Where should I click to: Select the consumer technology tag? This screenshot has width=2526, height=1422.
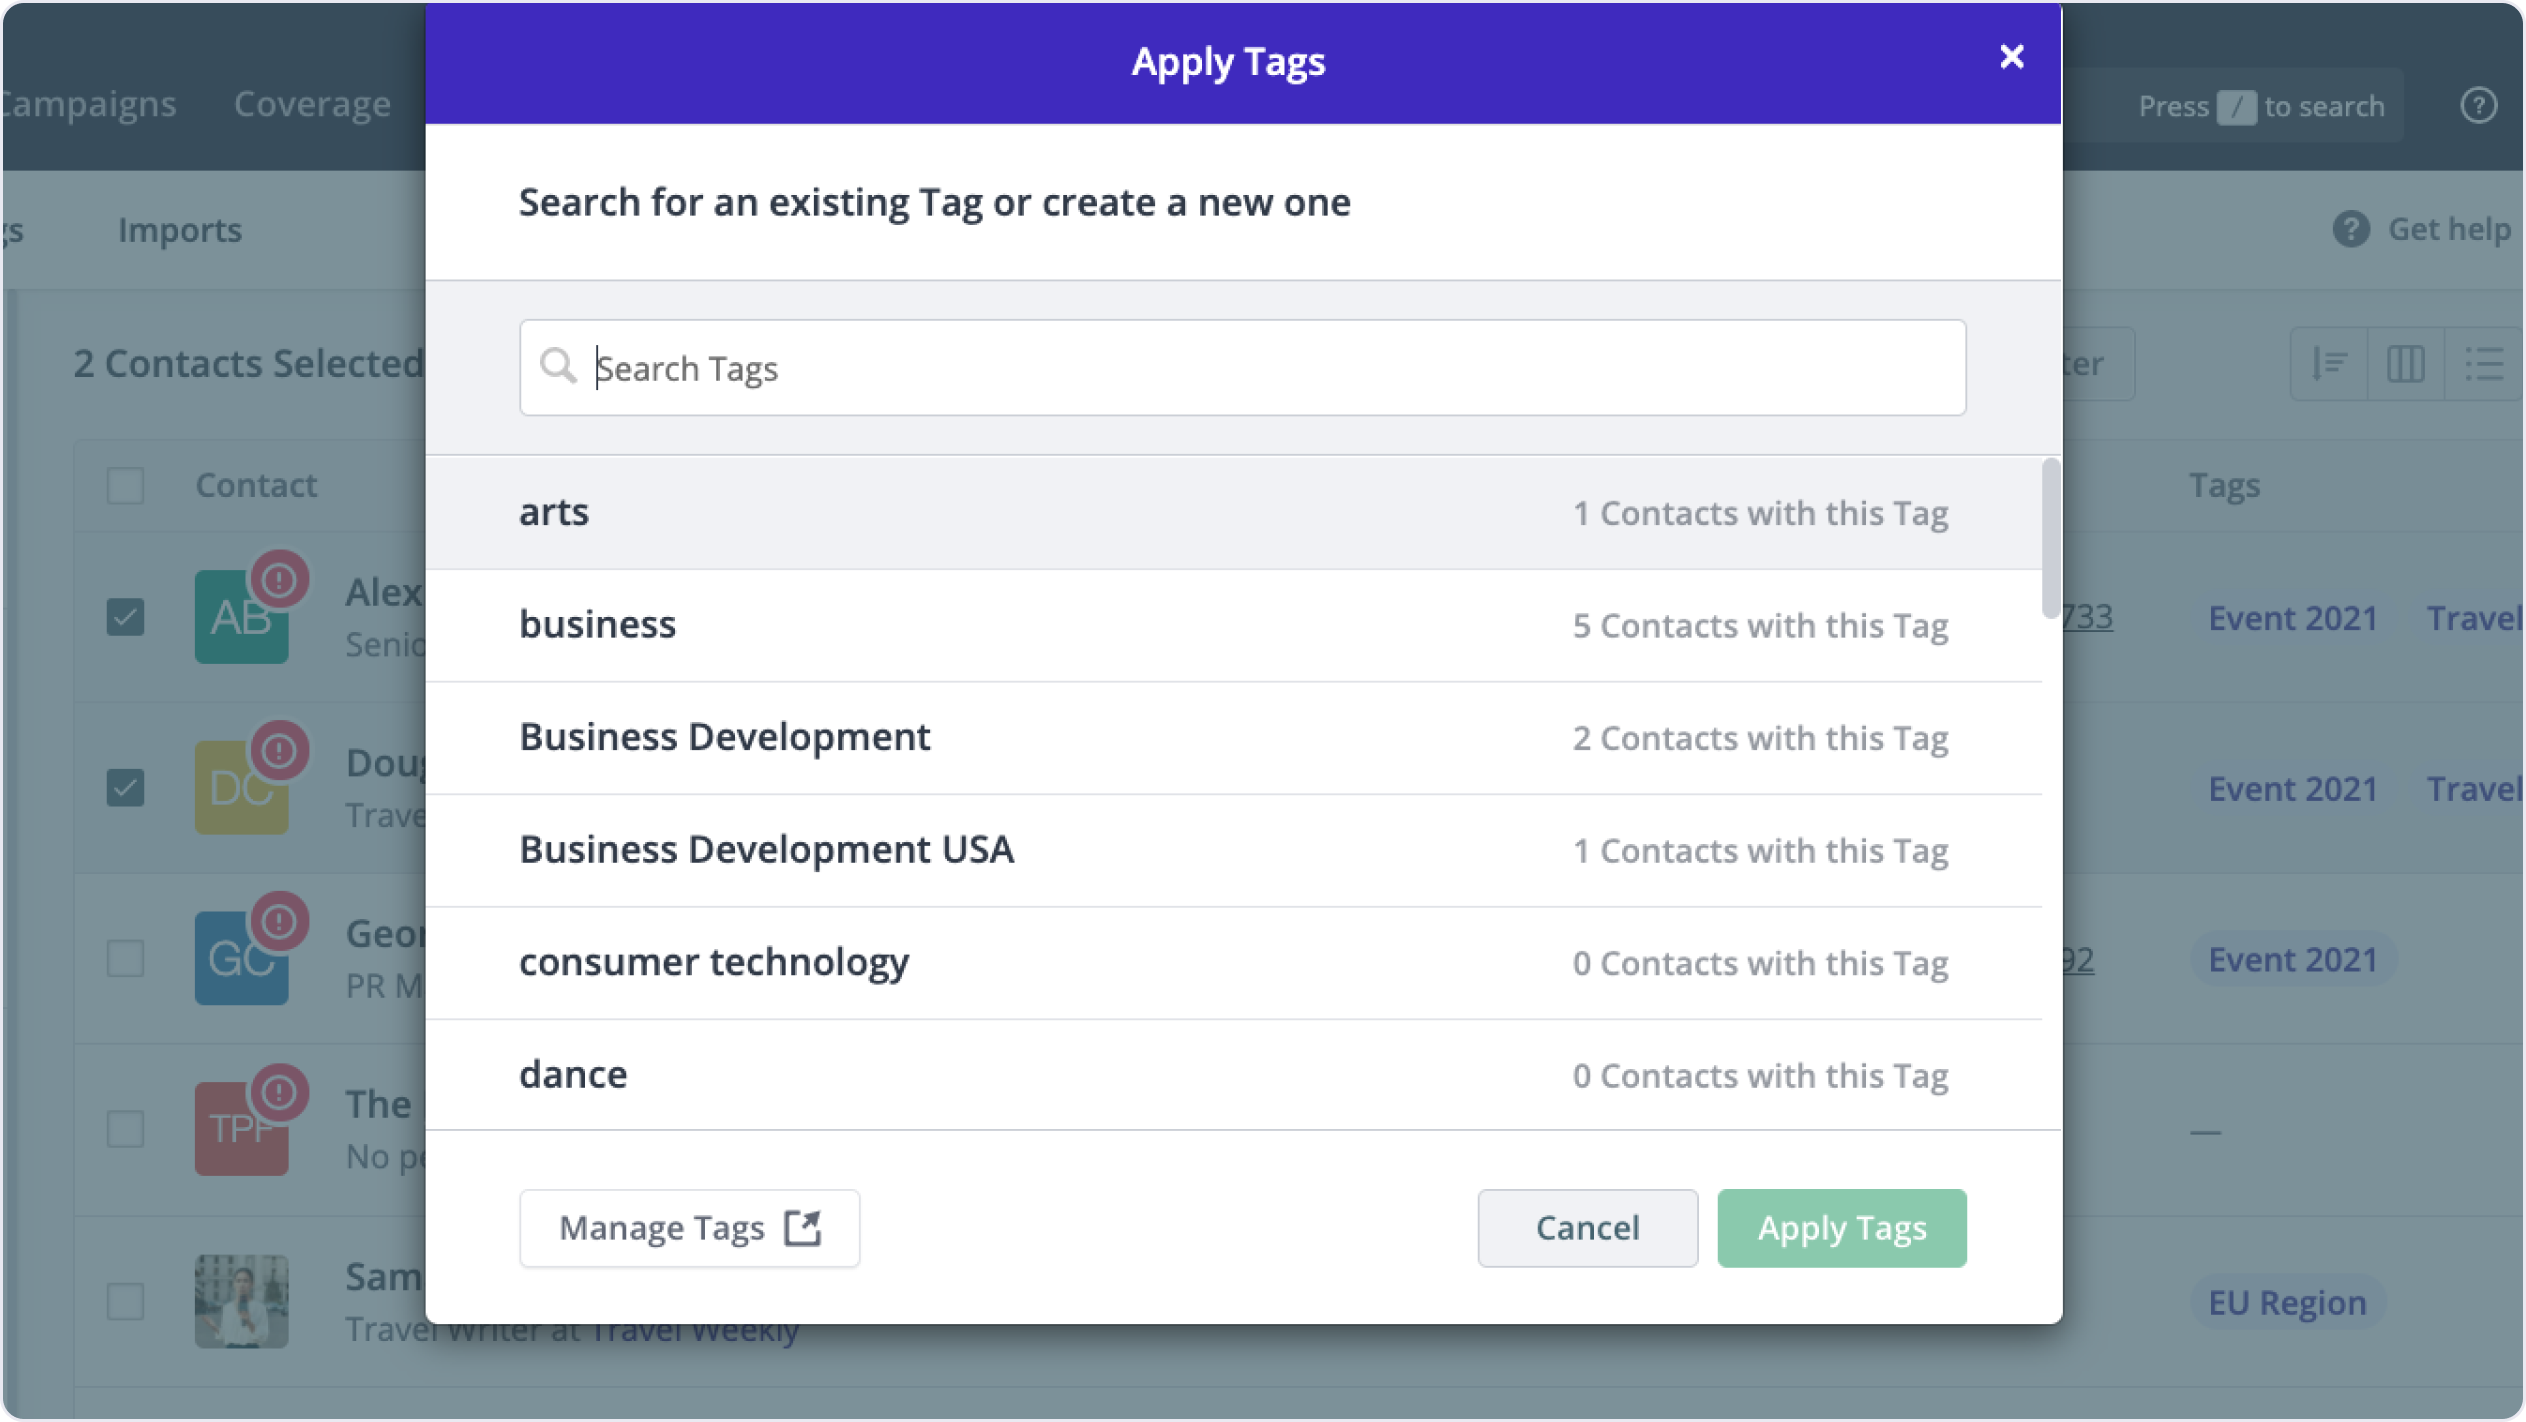coord(1234,963)
